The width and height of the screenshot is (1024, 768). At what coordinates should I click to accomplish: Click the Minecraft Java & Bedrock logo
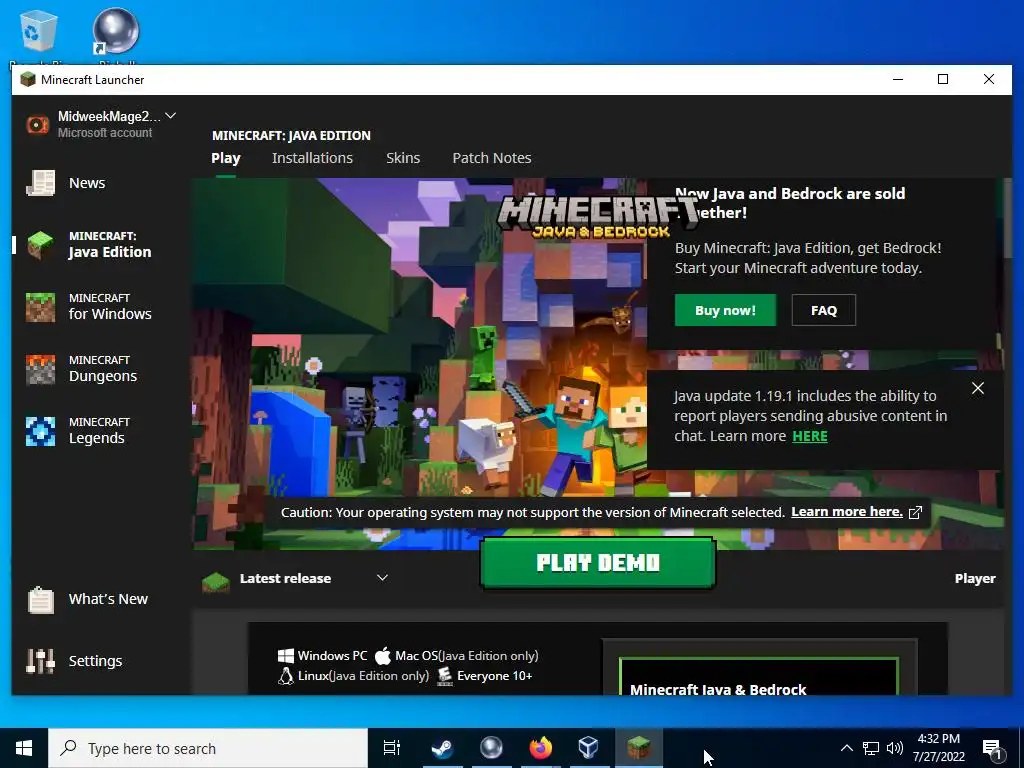pos(597,216)
